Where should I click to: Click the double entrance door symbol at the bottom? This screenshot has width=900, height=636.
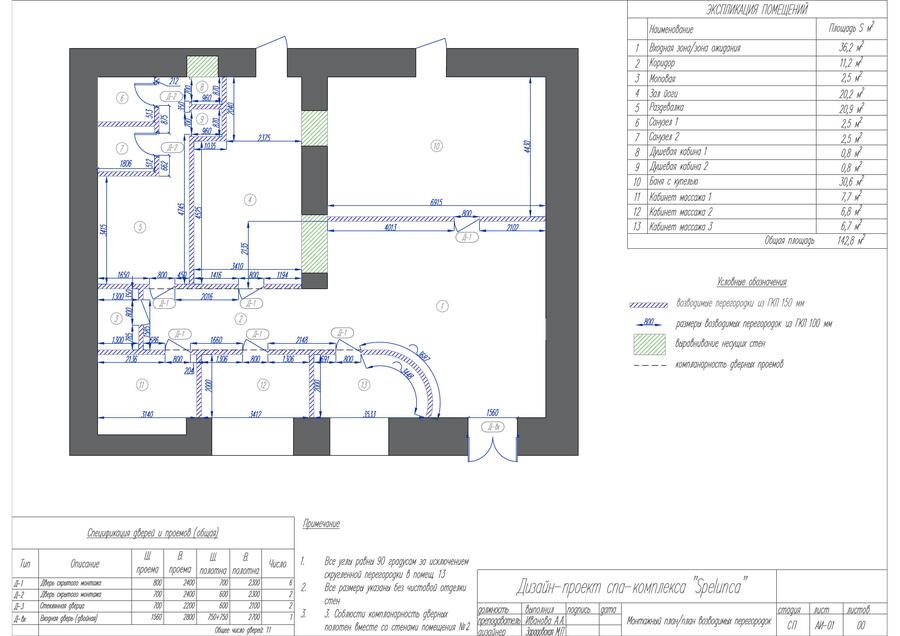click(493, 447)
